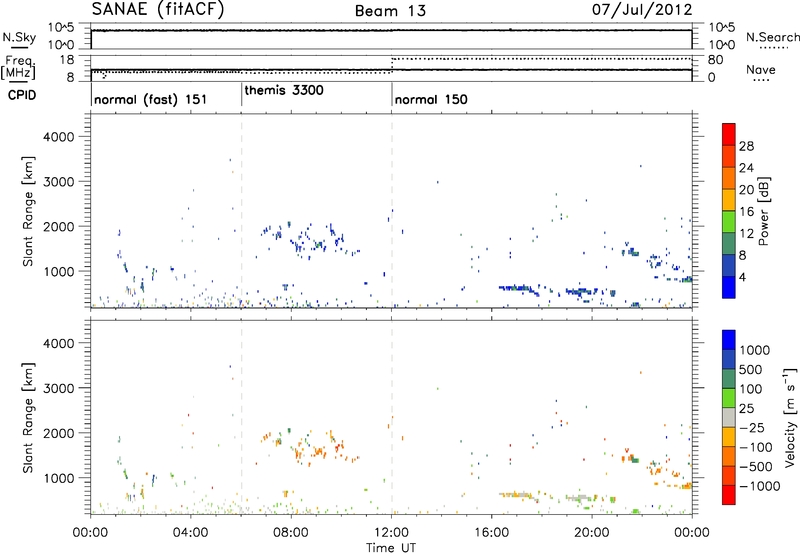Select the N.Sky legend label
The width and height of the screenshot is (800, 554).
(19, 37)
